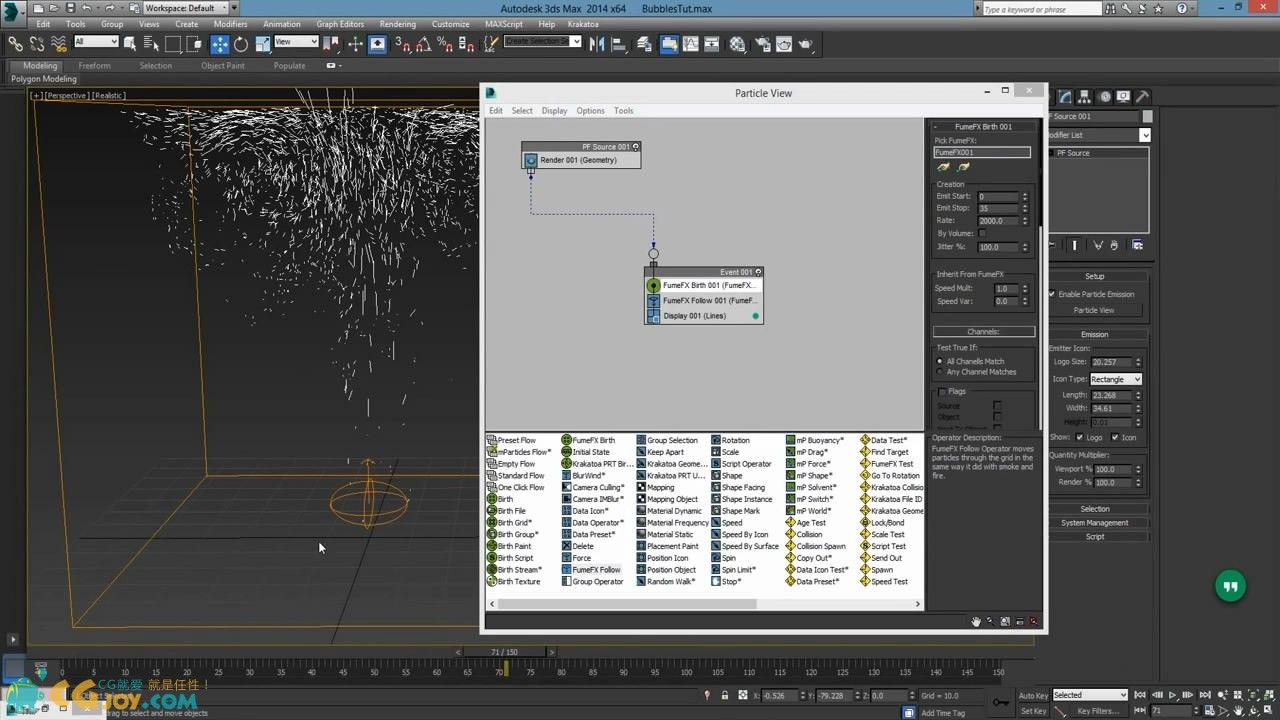Screen dimensions: 1280x720
Task: Open the Icon Type Rectangle dropdown
Action: [1116, 379]
